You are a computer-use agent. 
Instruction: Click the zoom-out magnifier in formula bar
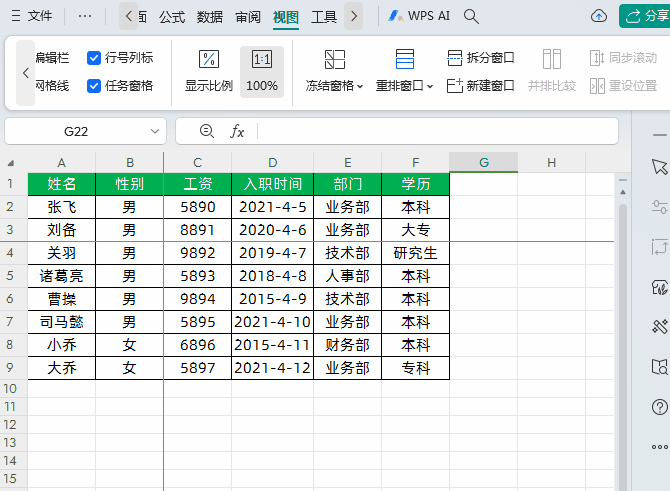(207, 131)
